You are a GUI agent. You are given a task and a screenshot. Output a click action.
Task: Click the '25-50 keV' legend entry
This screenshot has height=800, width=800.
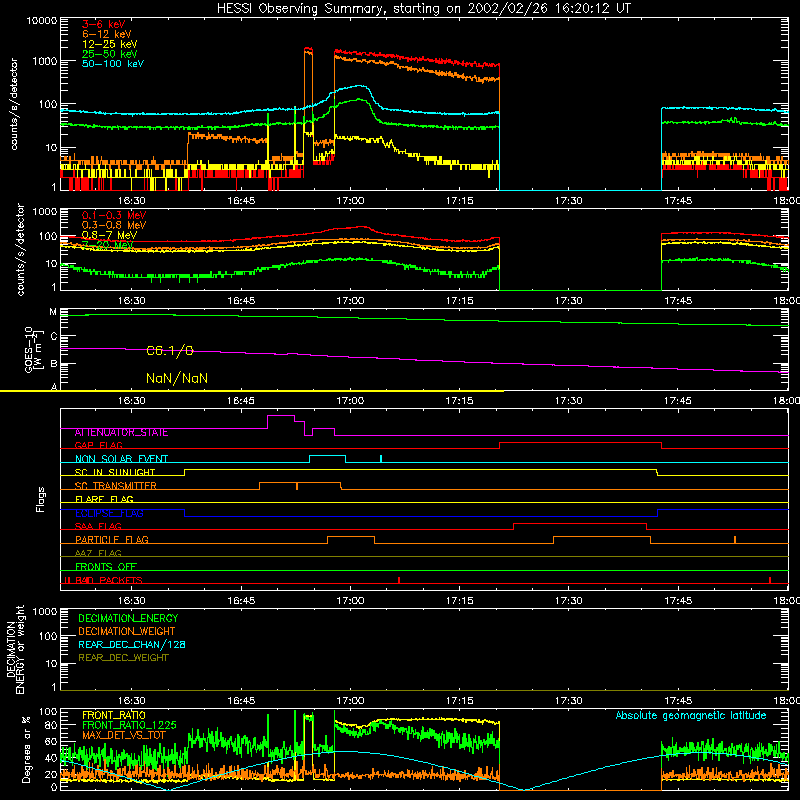click(x=110, y=54)
